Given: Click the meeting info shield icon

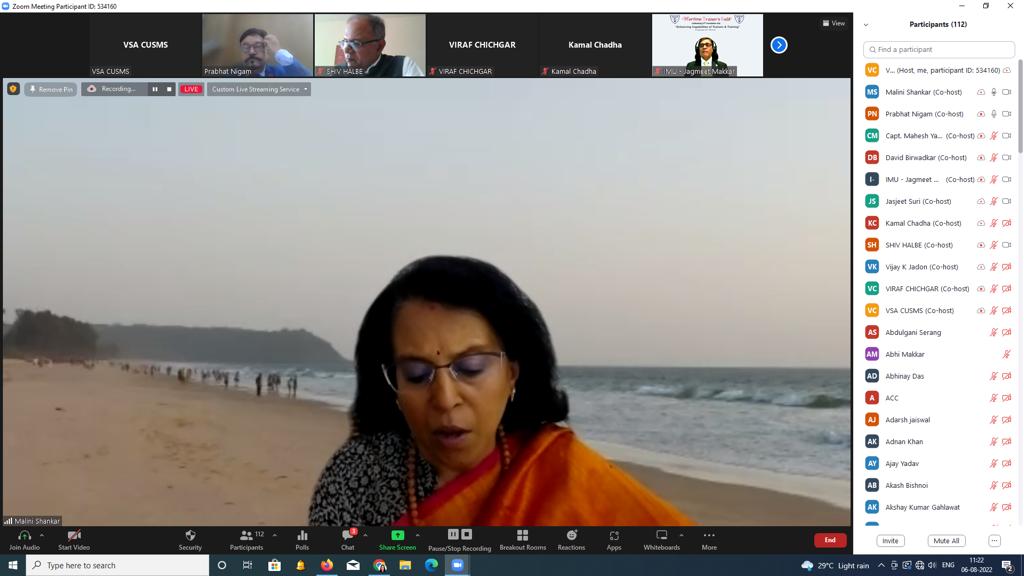Looking at the screenshot, I should click(x=13, y=89).
